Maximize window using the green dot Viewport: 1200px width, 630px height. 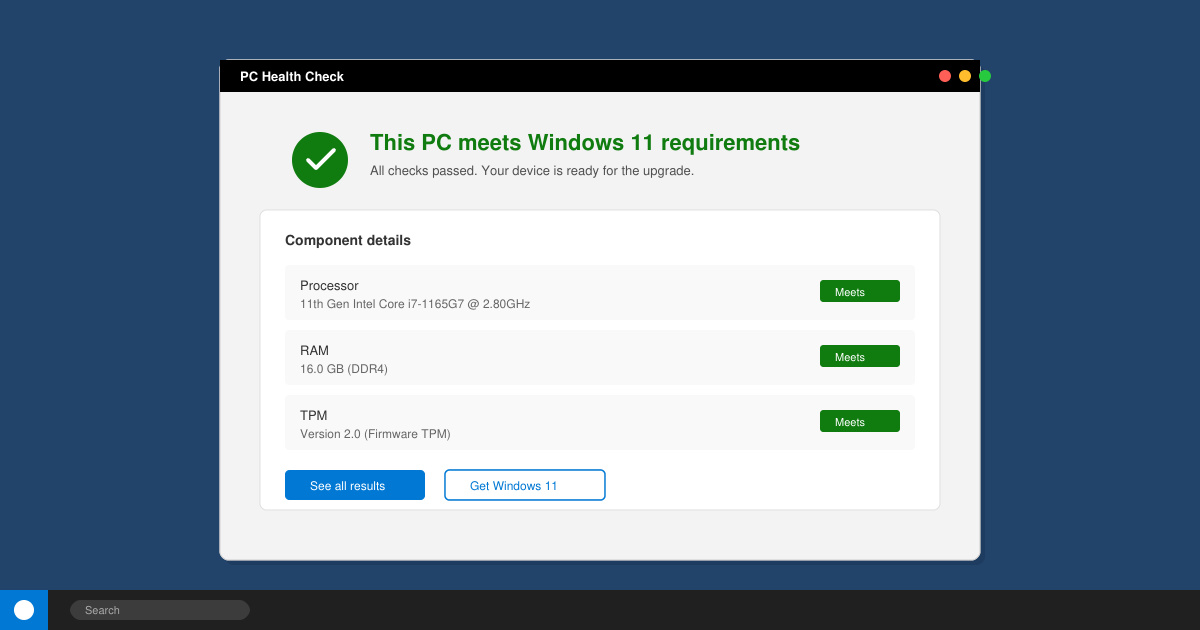[x=985, y=76]
